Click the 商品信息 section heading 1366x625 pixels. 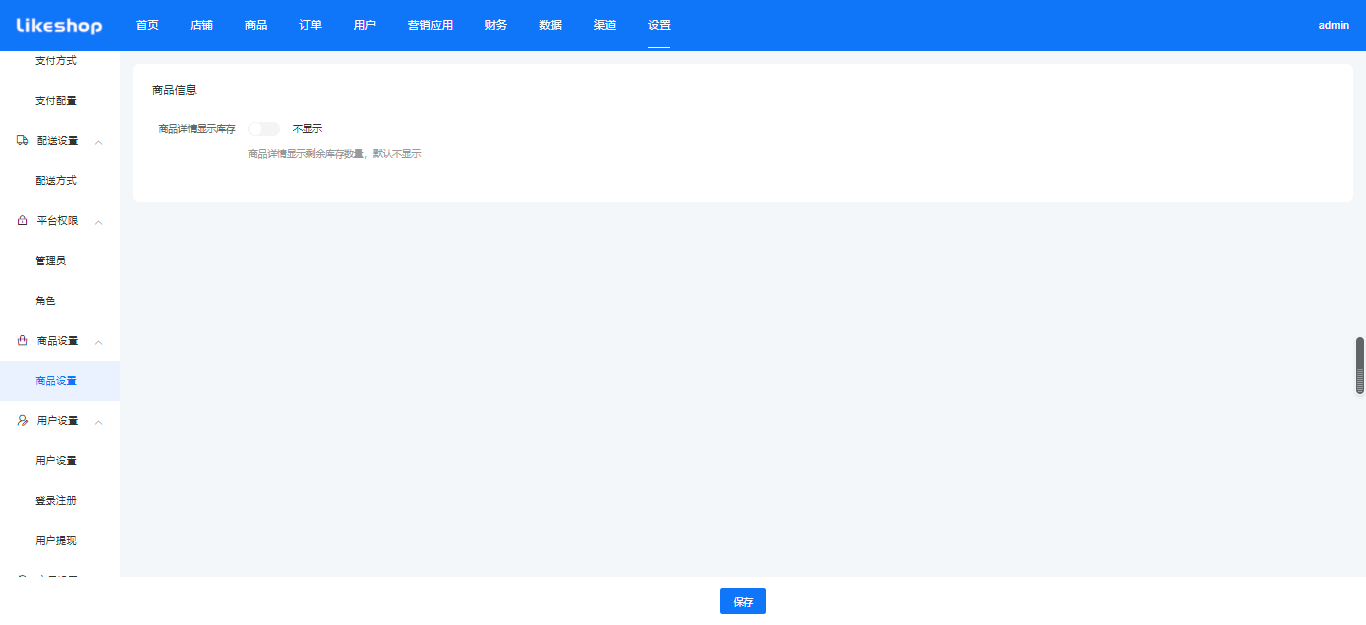point(174,90)
